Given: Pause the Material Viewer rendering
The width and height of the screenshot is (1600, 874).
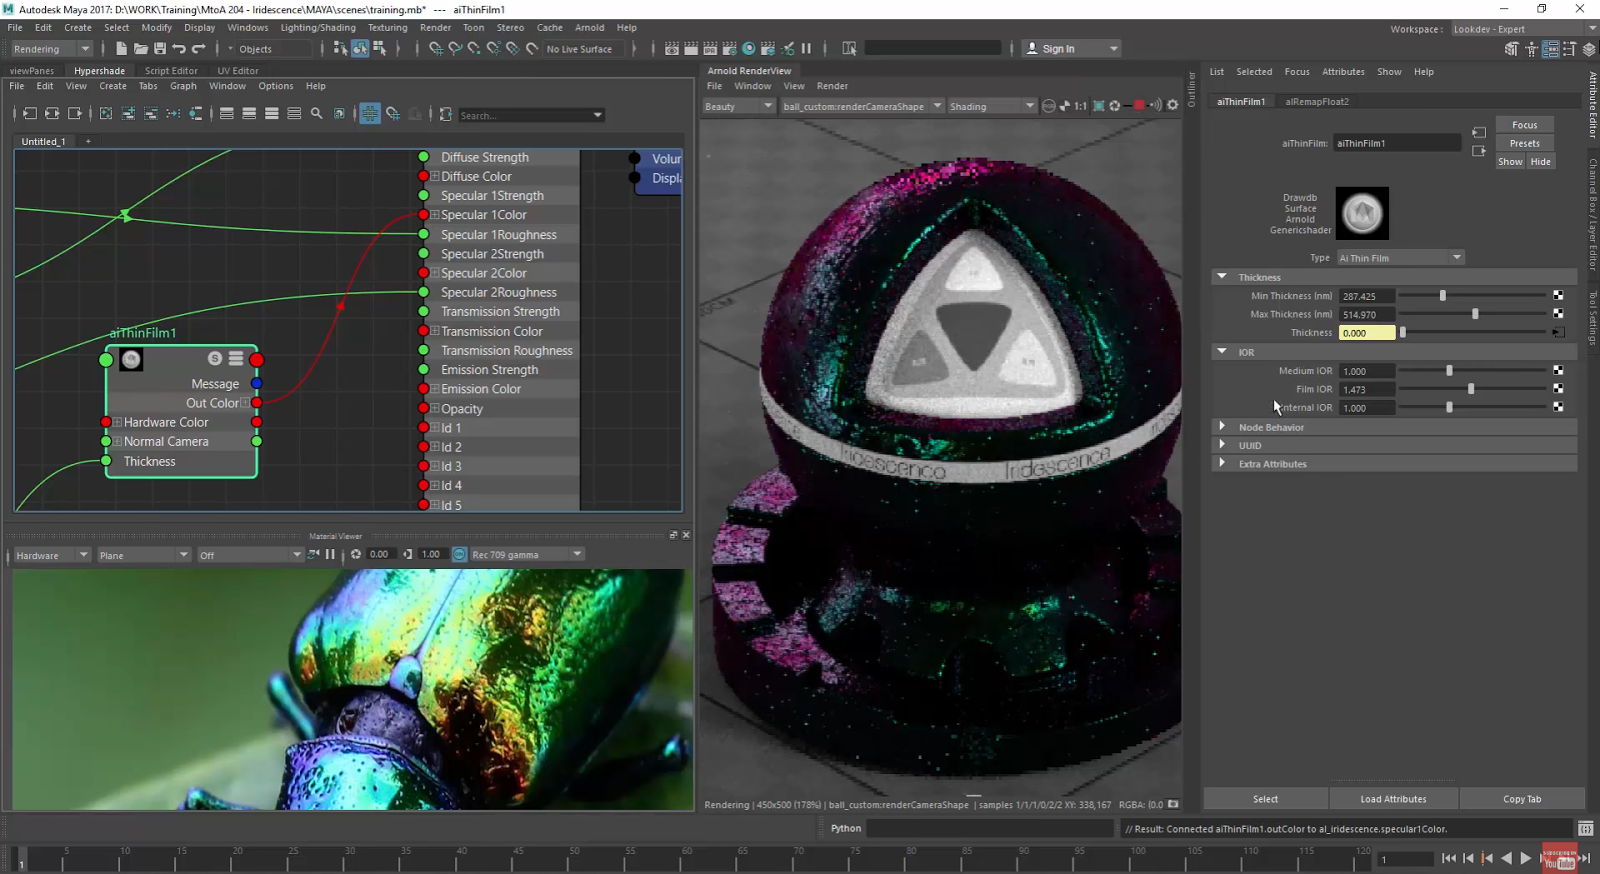Looking at the screenshot, I should (x=330, y=555).
